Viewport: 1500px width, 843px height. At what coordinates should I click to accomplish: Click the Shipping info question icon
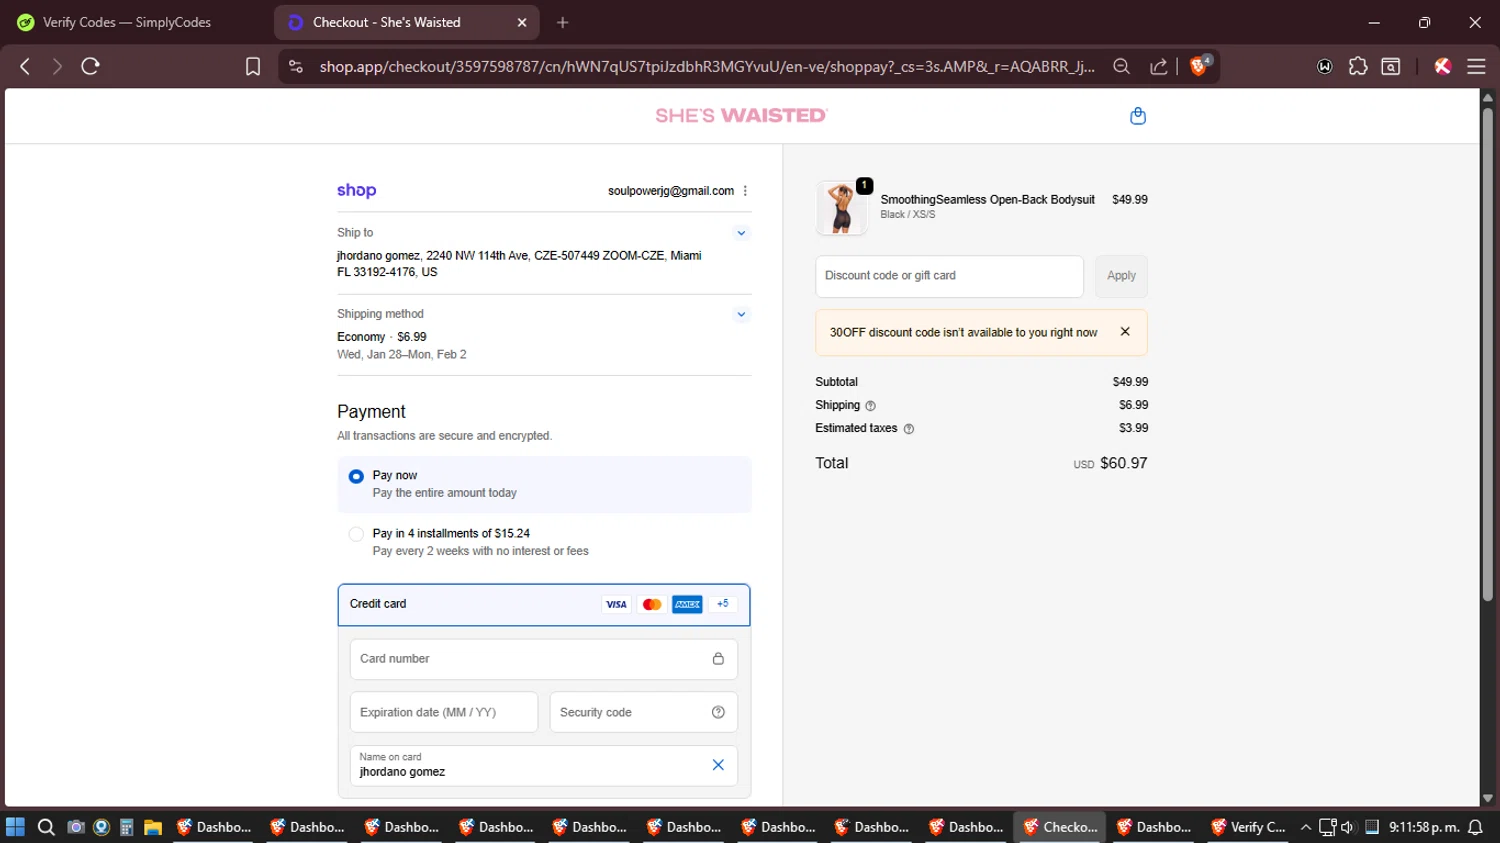tap(870, 406)
